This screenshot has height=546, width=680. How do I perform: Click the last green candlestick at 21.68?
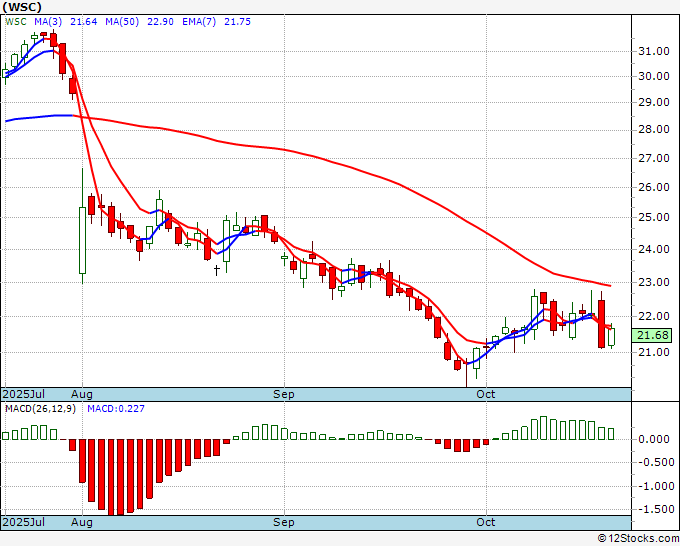point(611,337)
